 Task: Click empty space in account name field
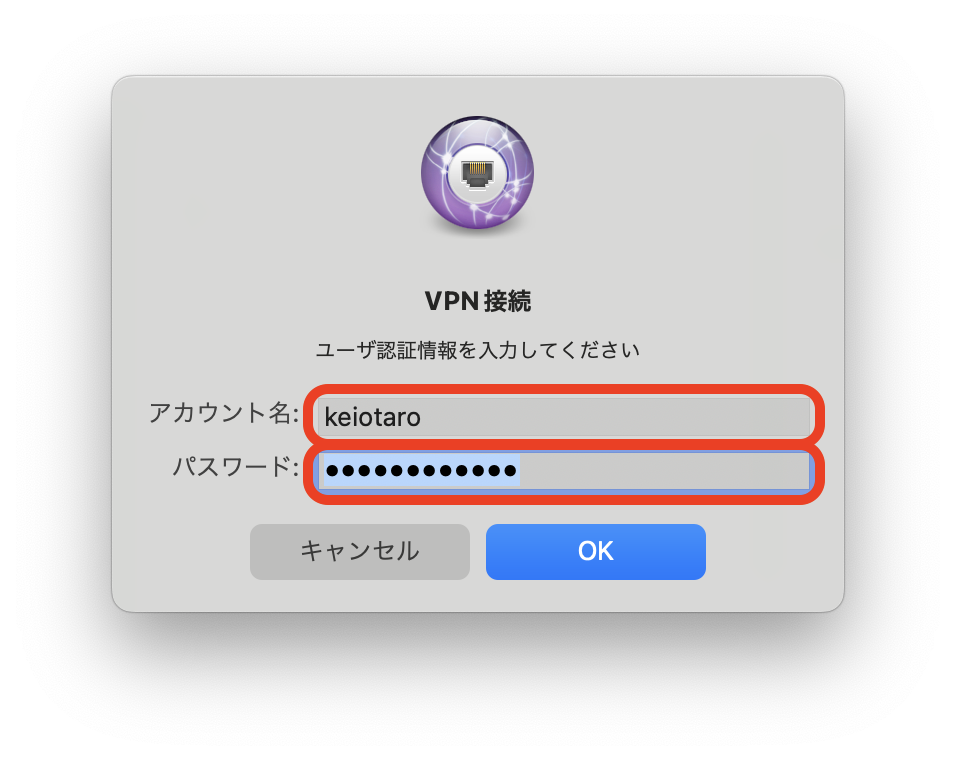coord(616,417)
